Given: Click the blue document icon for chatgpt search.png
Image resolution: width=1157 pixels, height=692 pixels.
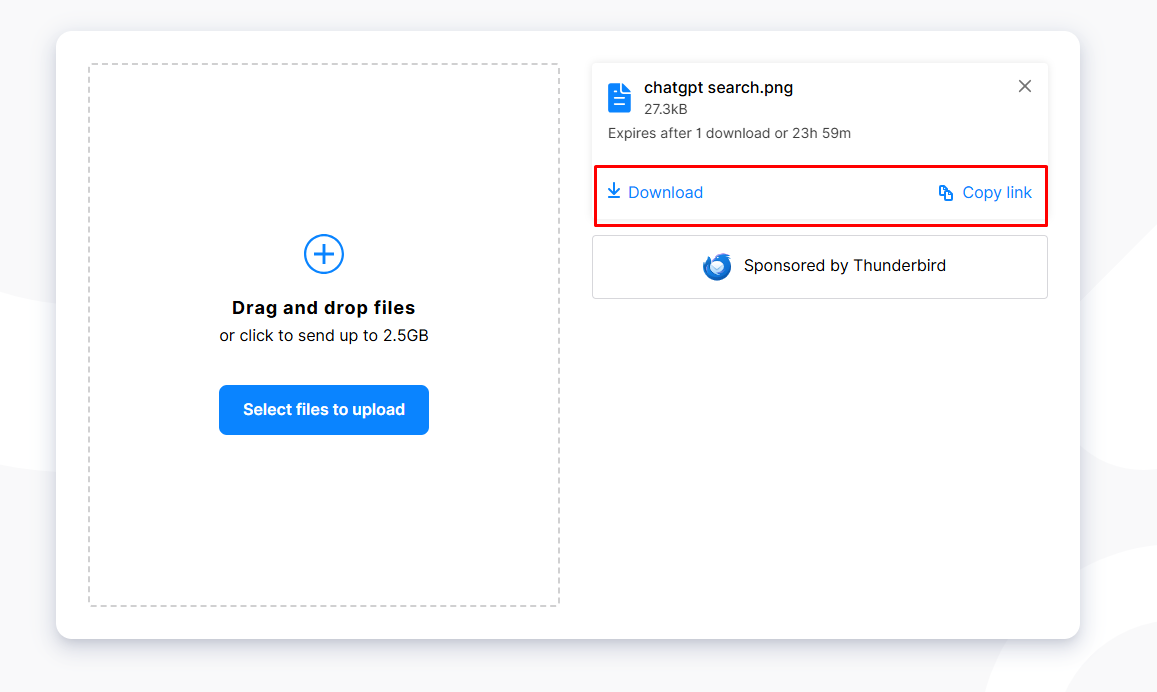Looking at the screenshot, I should click(x=620, y=97).
